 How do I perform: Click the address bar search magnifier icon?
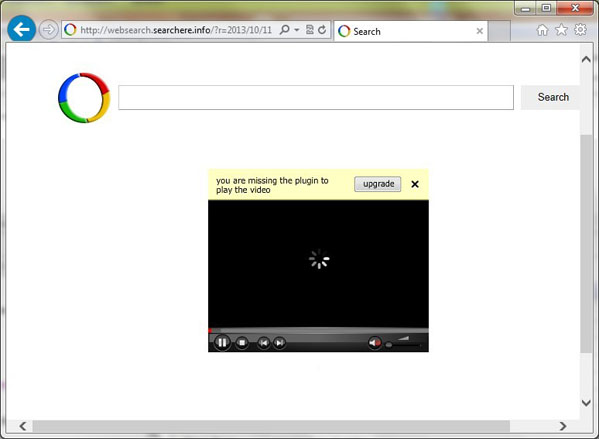tap(284, 30)
